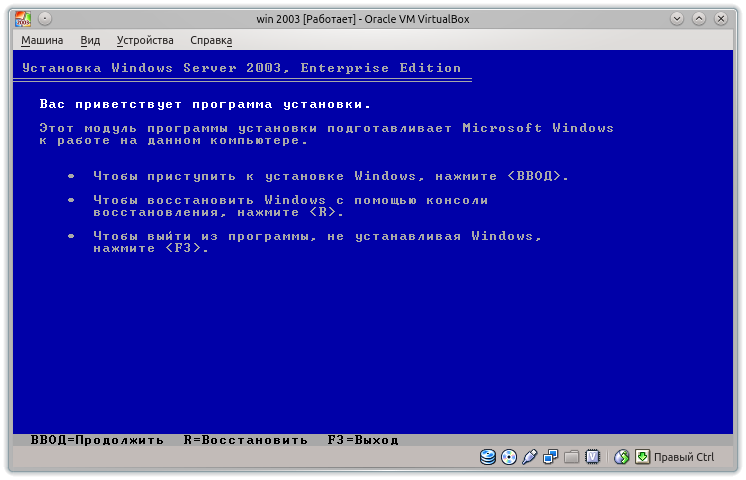Image resolution: width=746 pixels, height=480 pixels.
Task: Click the hard disk activity indicator icon
Action: [x=488, y=457]
